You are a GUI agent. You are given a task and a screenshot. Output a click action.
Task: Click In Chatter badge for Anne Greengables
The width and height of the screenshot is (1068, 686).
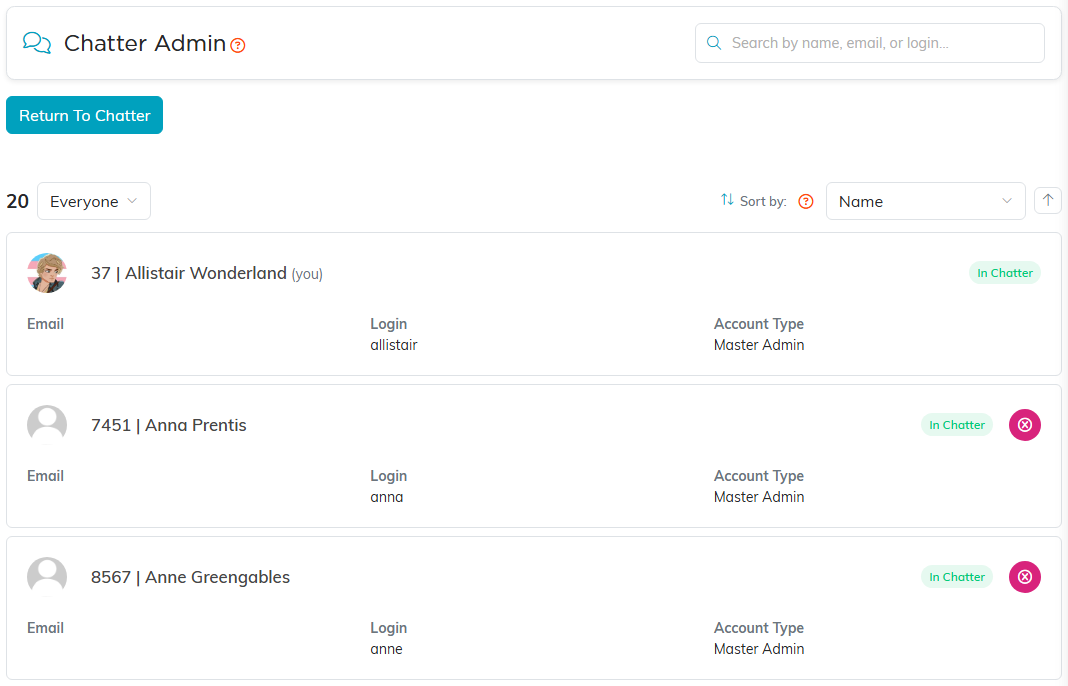coord(957,577)
